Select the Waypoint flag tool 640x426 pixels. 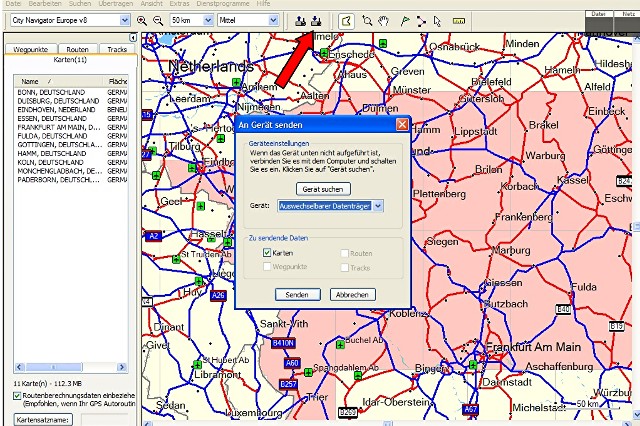pyautogui.click(x=405, y=21)
